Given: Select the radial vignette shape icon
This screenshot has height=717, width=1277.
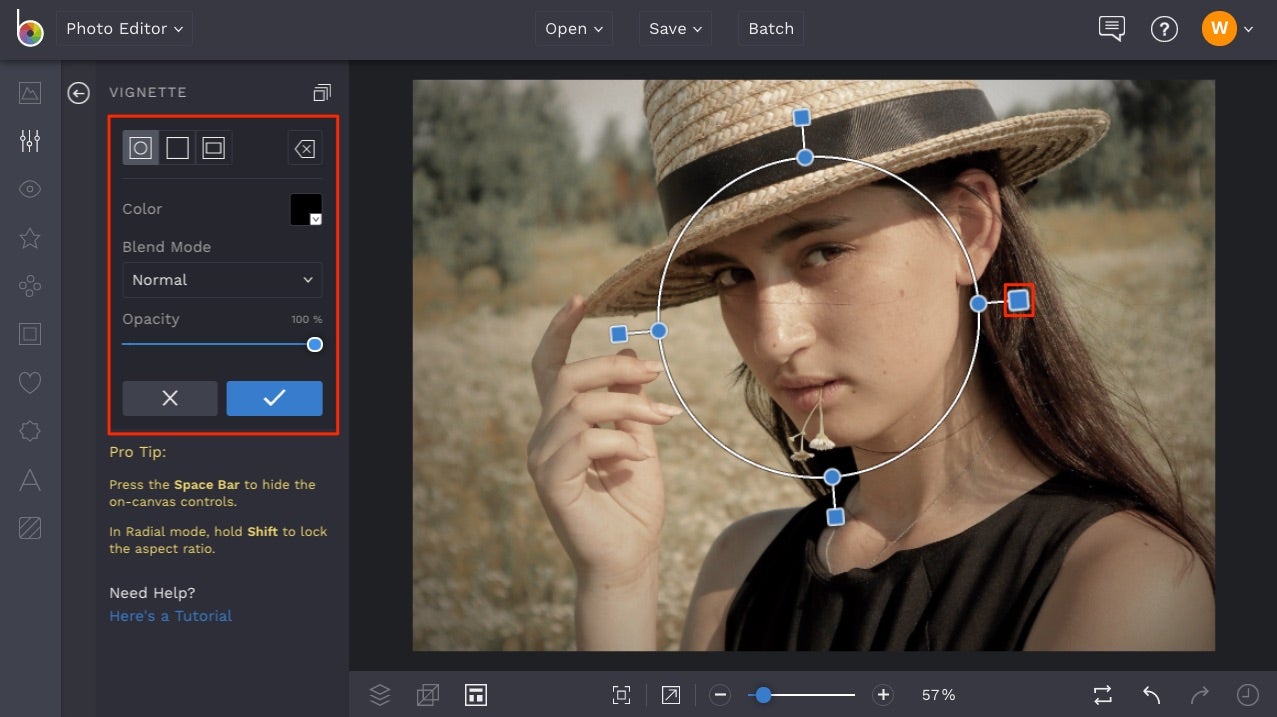Looking at the screenshot, I should click(x=140, y=147).
